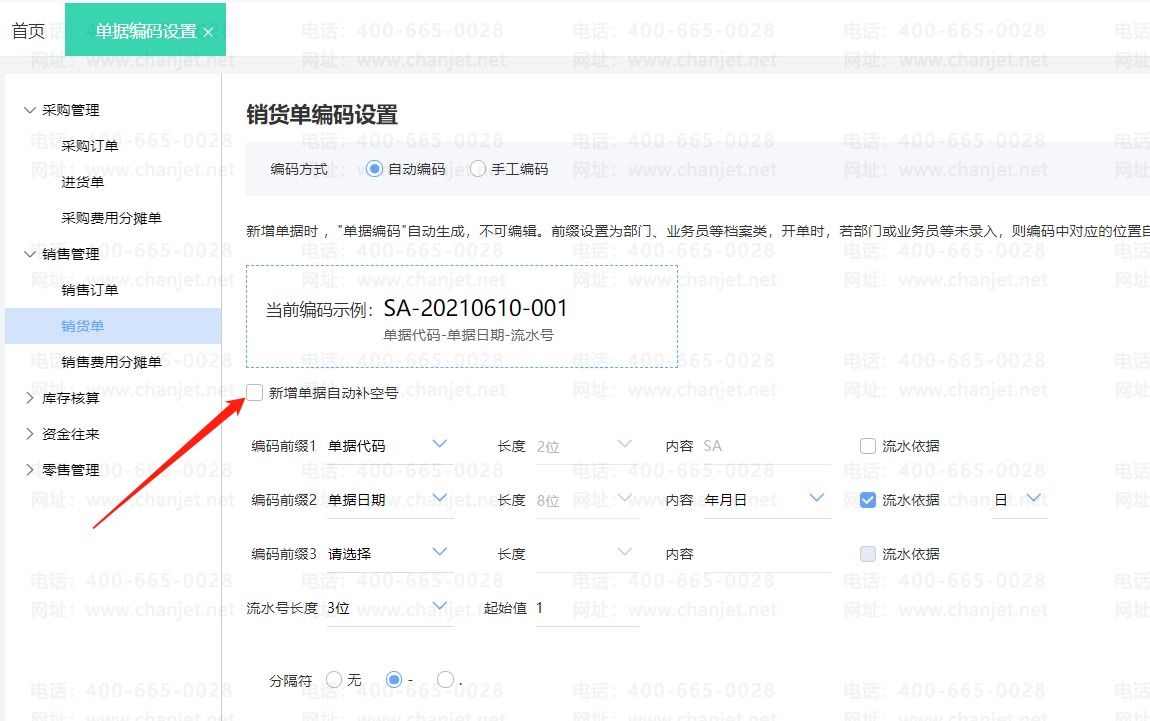Open the 2位 length dropdown
Image resolution: width=1150 pixels, height=721 pixels.
[586, 446]
